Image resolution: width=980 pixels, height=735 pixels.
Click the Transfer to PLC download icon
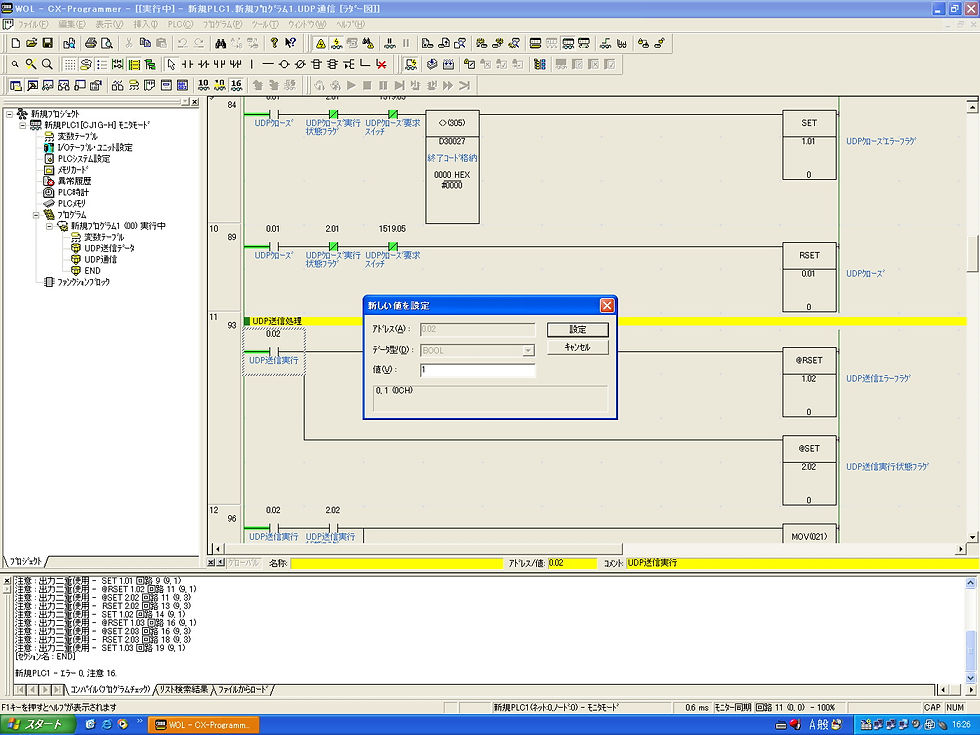point(428,43)
